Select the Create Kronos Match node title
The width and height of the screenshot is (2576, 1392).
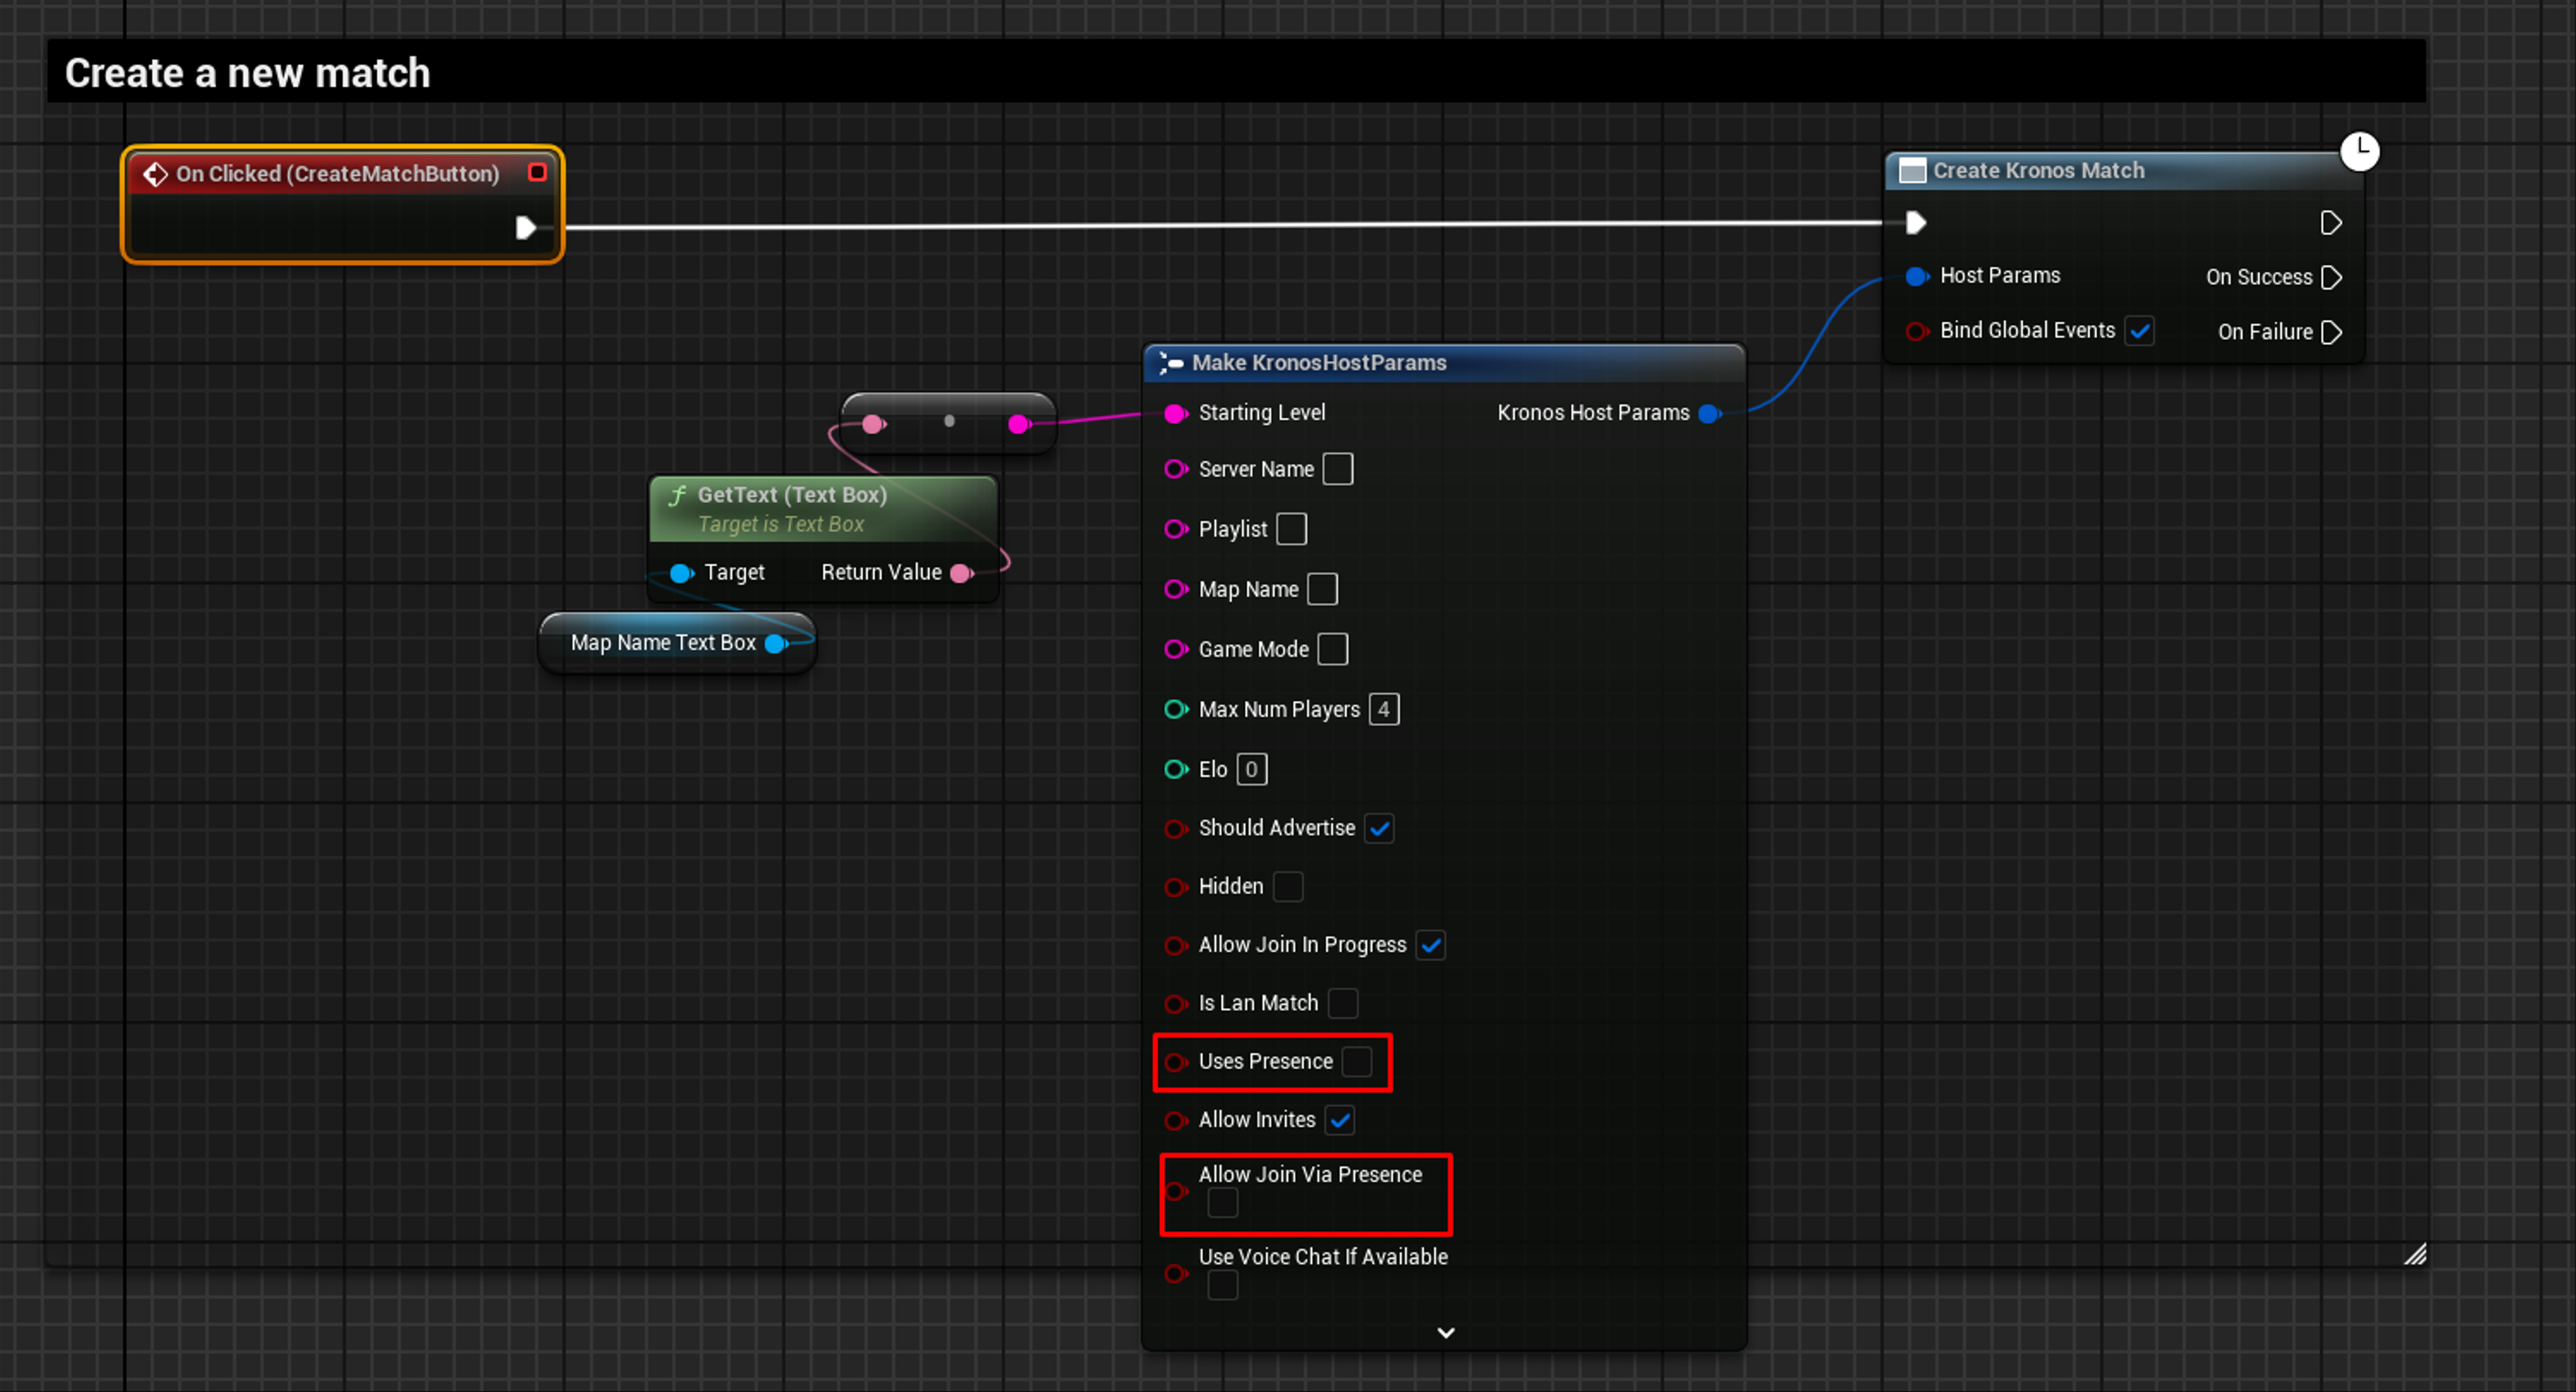(2038, 171)
